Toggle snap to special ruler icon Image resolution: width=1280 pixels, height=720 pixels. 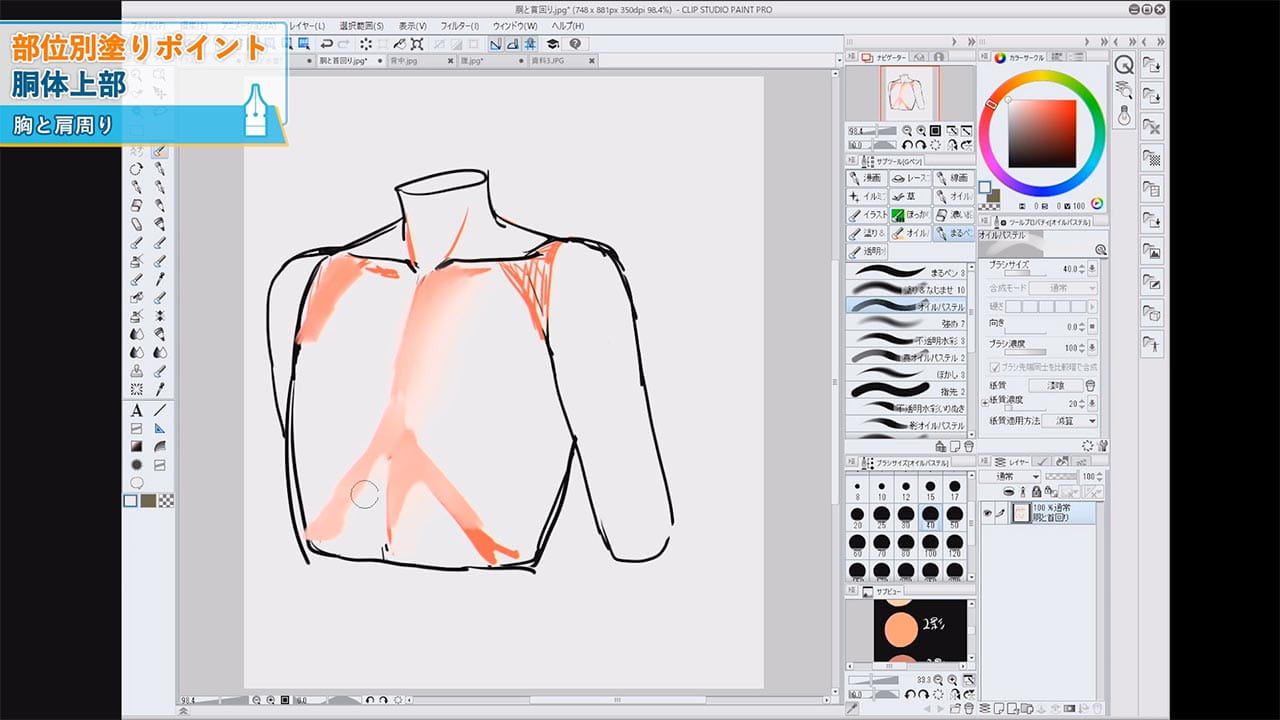tap(512, 44)
